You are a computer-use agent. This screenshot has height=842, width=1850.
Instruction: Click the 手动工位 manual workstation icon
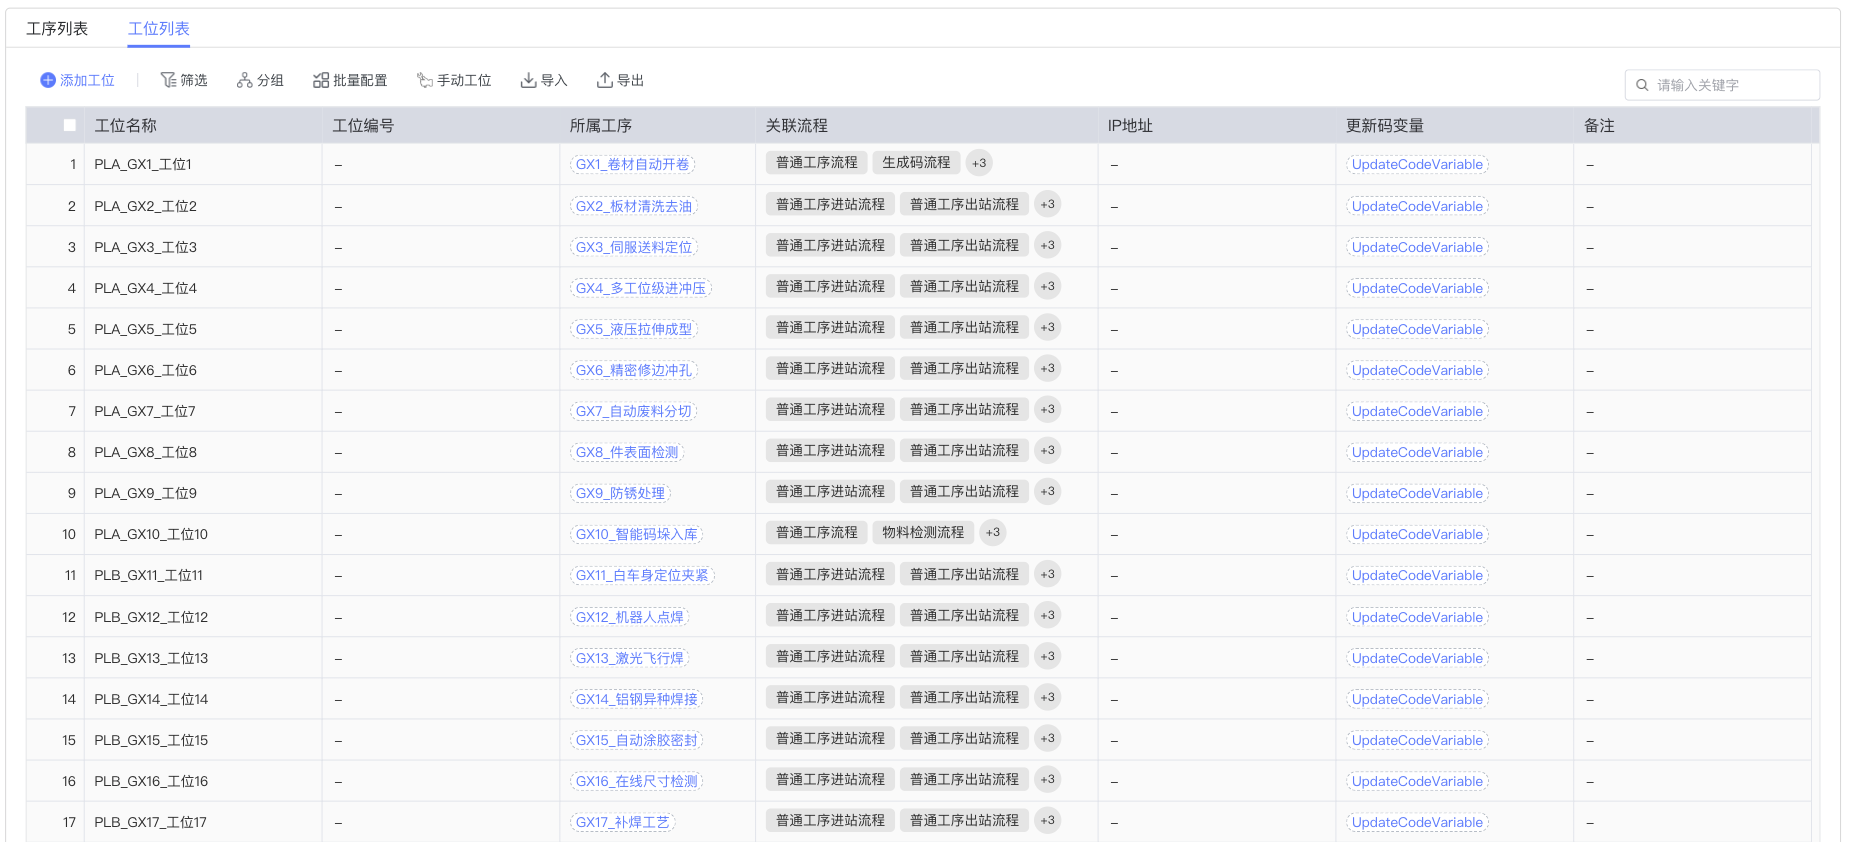point(425,80)
